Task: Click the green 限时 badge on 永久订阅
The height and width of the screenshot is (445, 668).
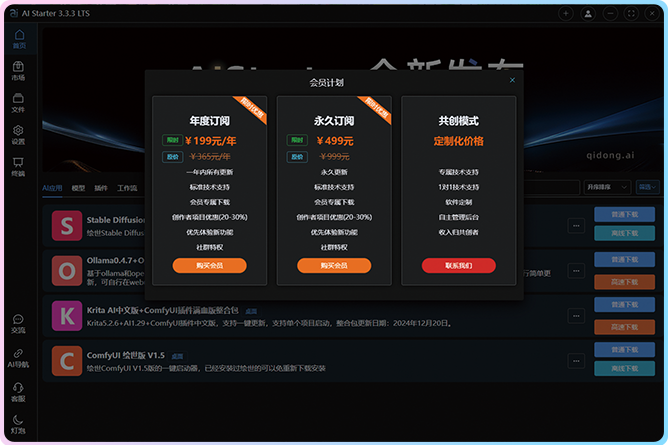Action: 297,140
